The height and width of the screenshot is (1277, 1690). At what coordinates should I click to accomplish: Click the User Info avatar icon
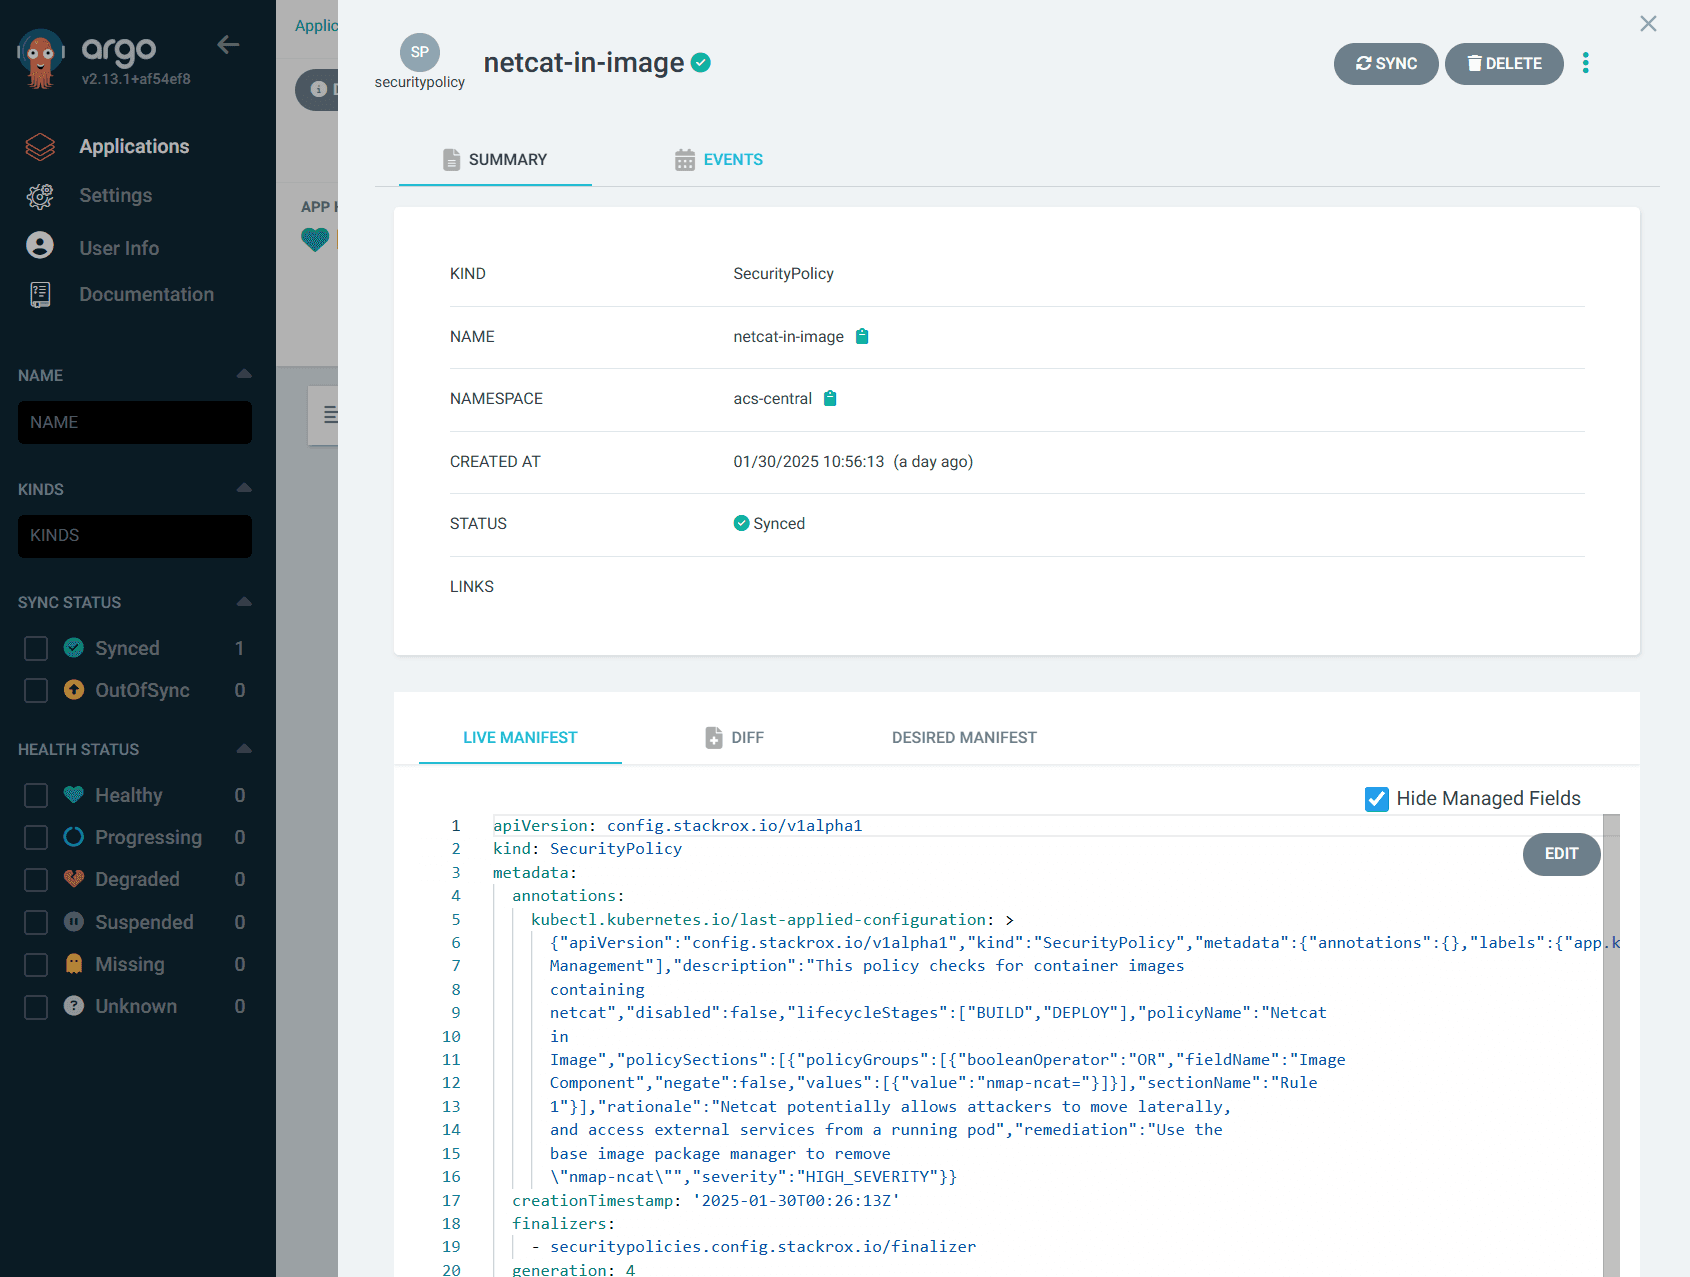tap(40, 246)
